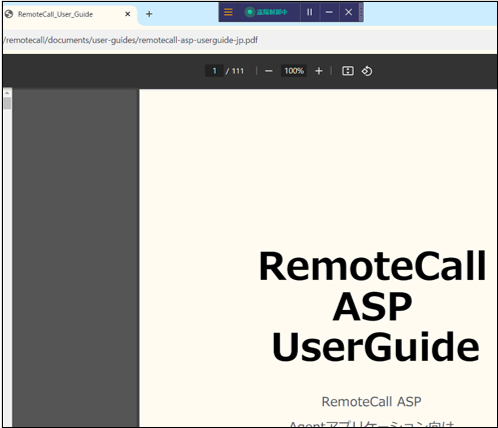Image resolution: width=498 pixels, height=428 pixels.
Task: Grab the remote control toolbar drag handle
Action: (361, 12)
